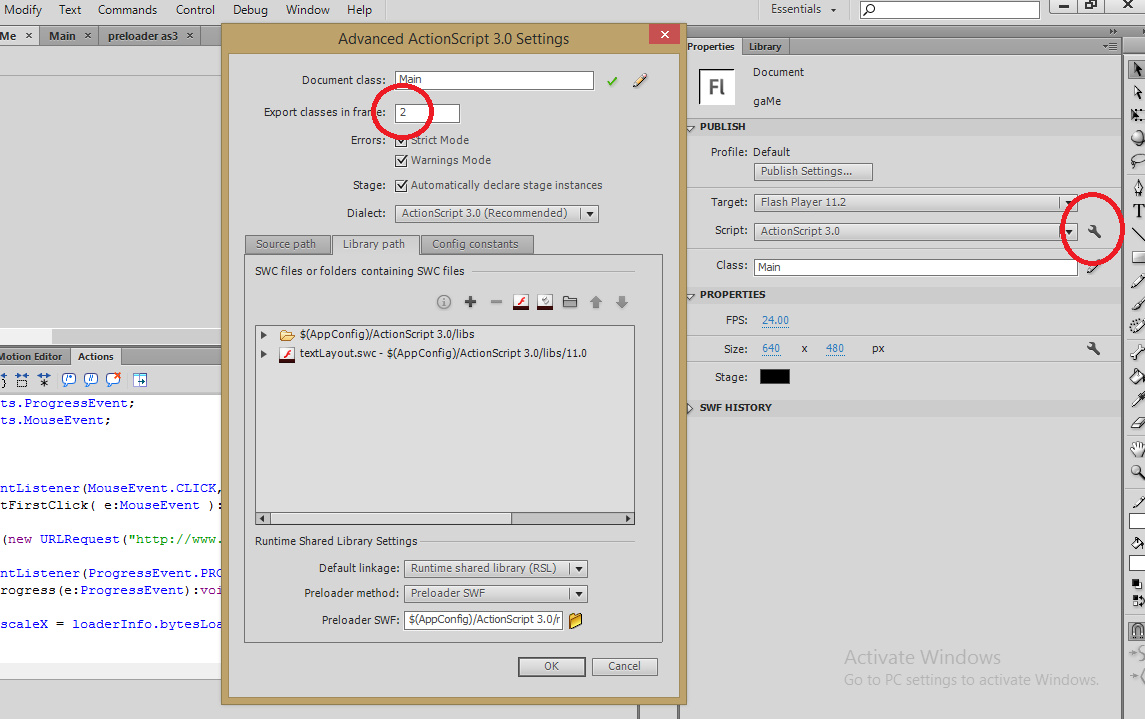Image resolution: width=1145 pixels, height=719 pixels.
Task: Click OK in the settings dialog
Action: coord(551,666)
